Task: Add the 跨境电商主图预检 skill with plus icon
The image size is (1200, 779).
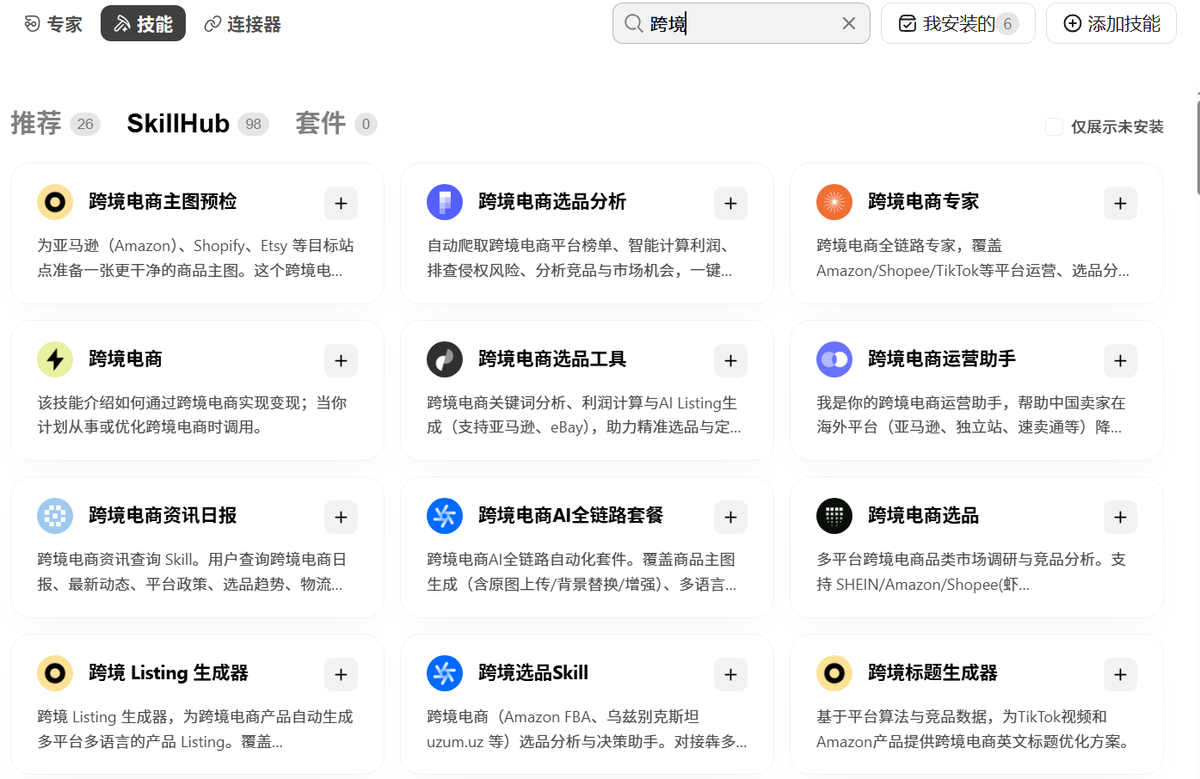Action: pos(341,203)
